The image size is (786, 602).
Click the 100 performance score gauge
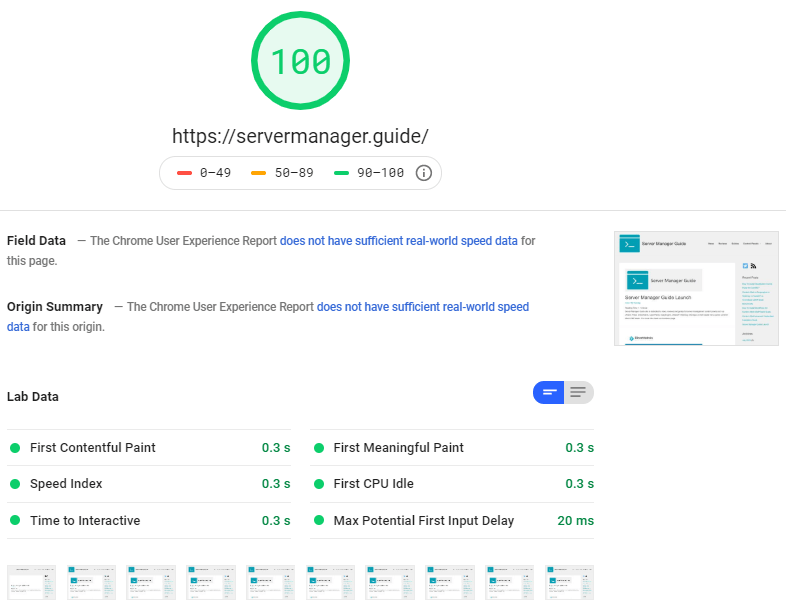300,61
